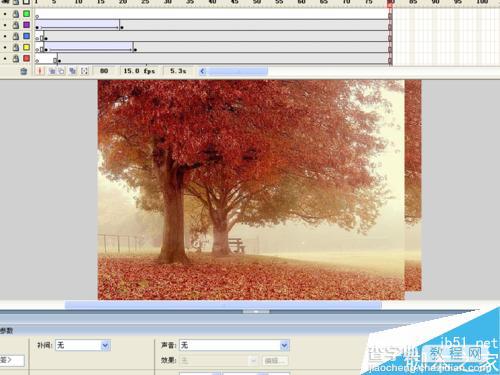This screenshot has height=375, width=500.
Task: Click the 5.3s elapsed time value
Action: 178,71
